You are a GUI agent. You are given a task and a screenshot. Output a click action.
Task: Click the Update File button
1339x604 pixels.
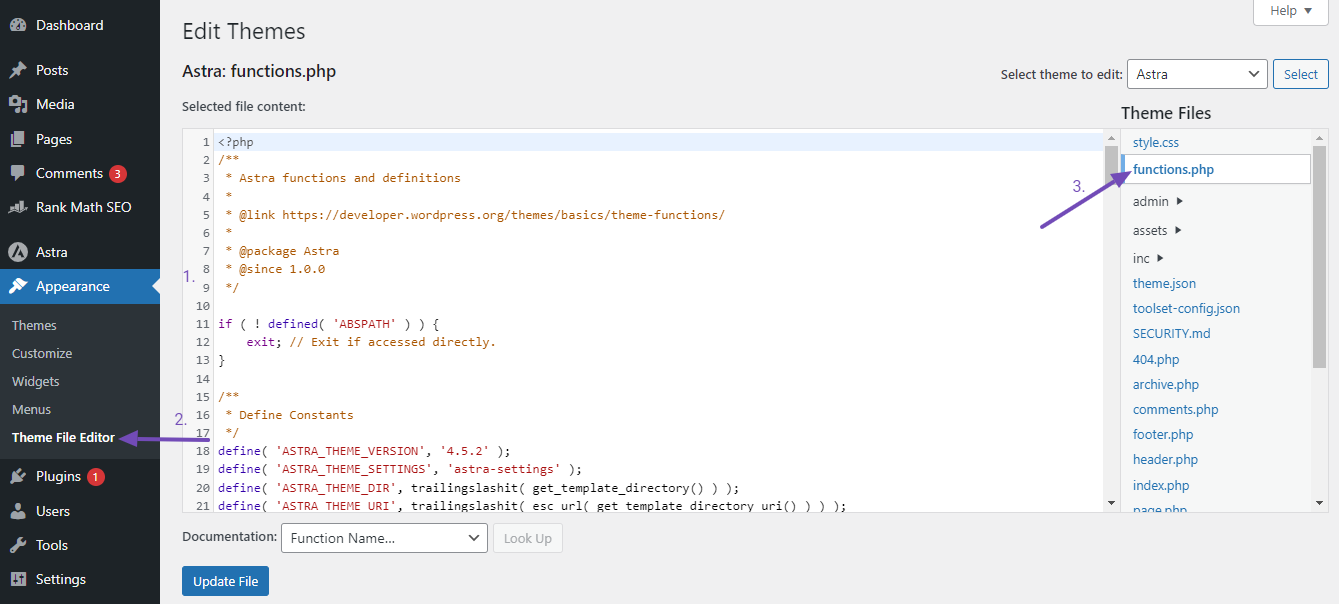[x=225, y=581]
